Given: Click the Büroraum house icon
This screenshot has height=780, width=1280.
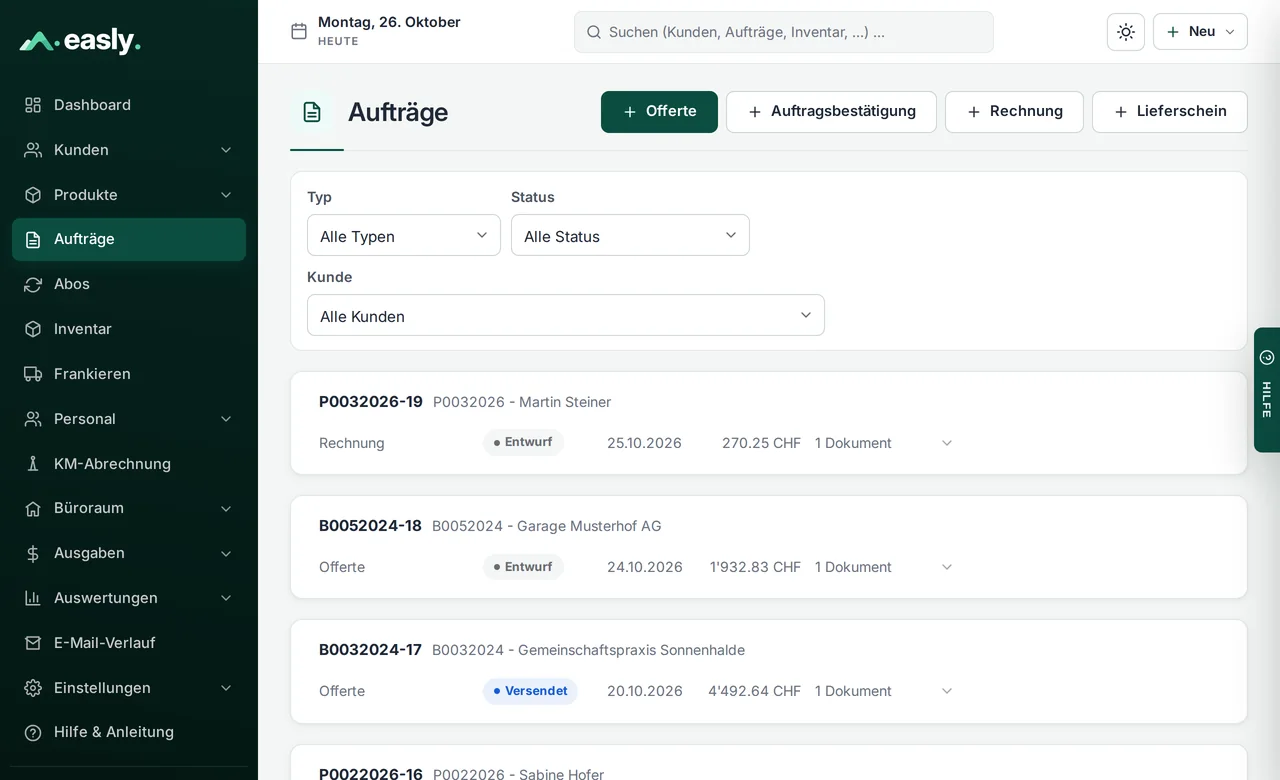Looking at the screenshot, I should tap(33, 508).
